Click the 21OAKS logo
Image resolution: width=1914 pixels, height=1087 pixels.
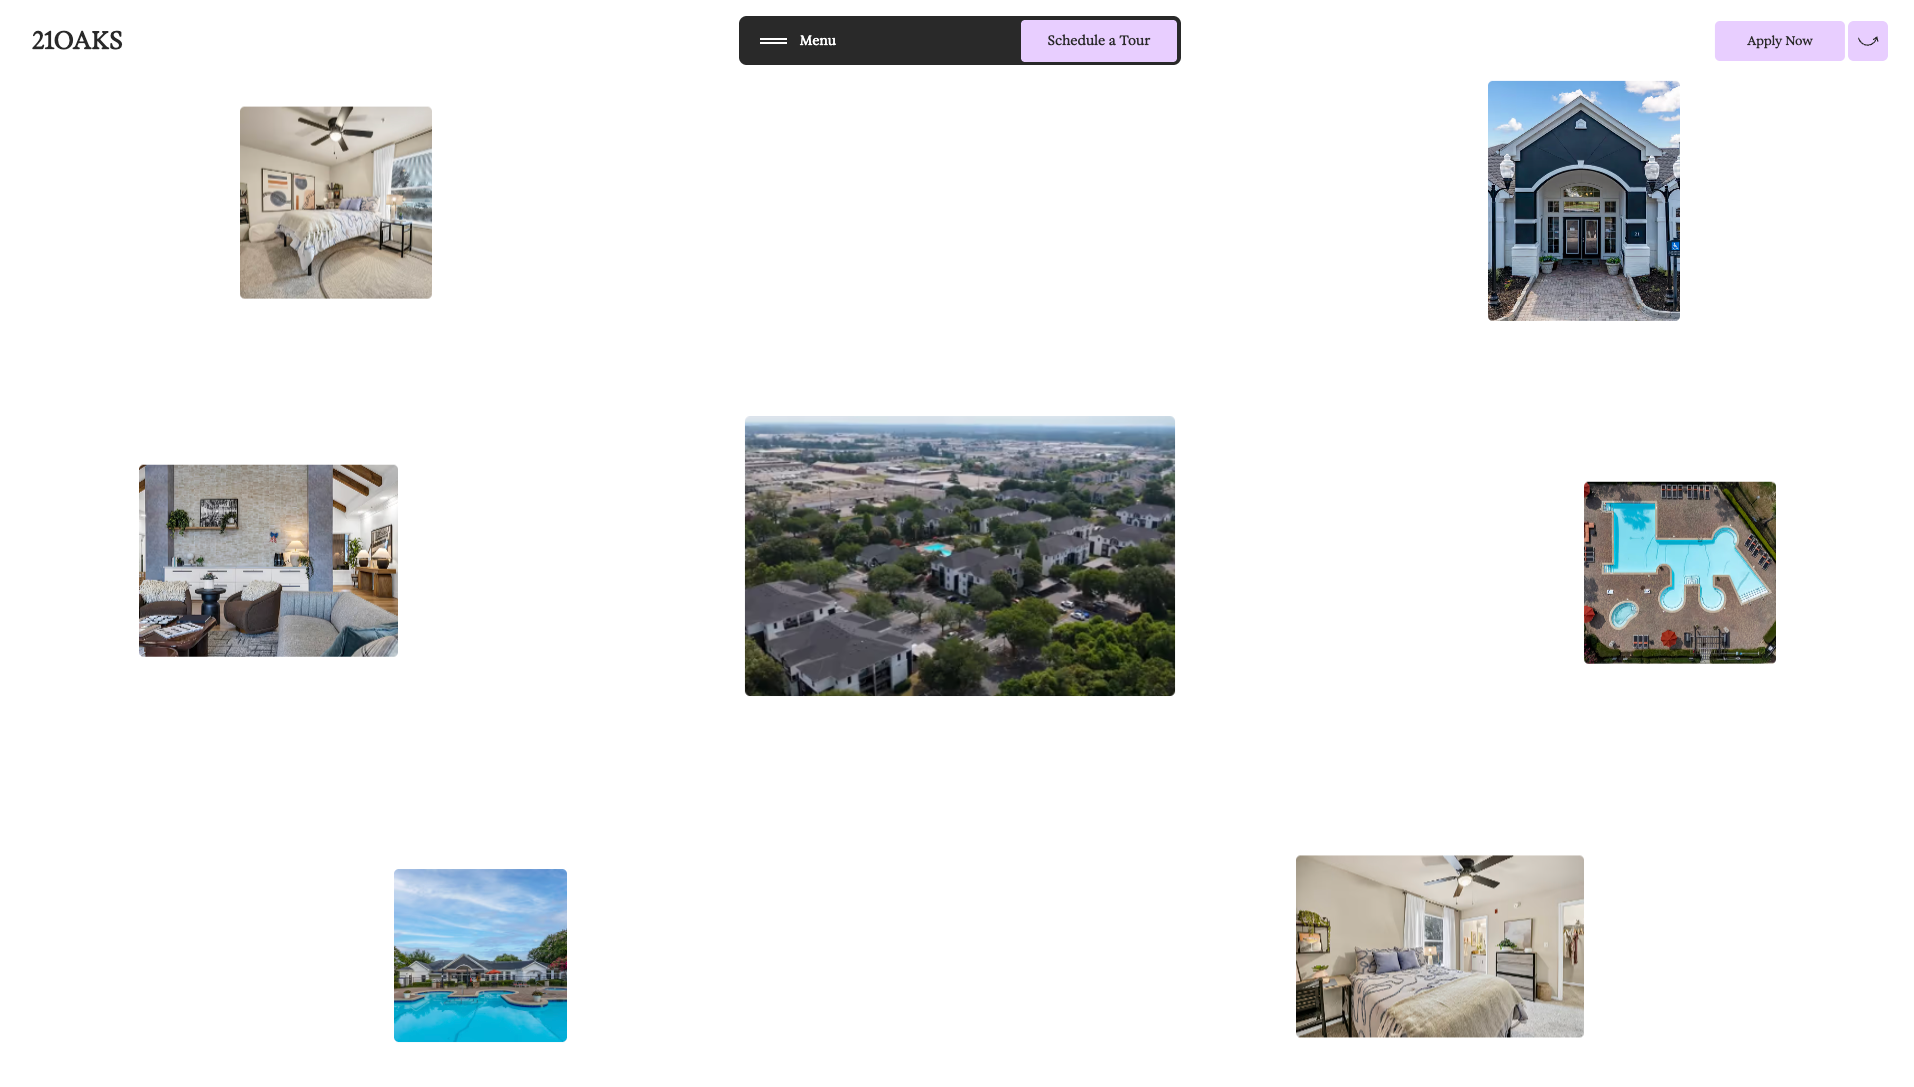tap(77, 41)
